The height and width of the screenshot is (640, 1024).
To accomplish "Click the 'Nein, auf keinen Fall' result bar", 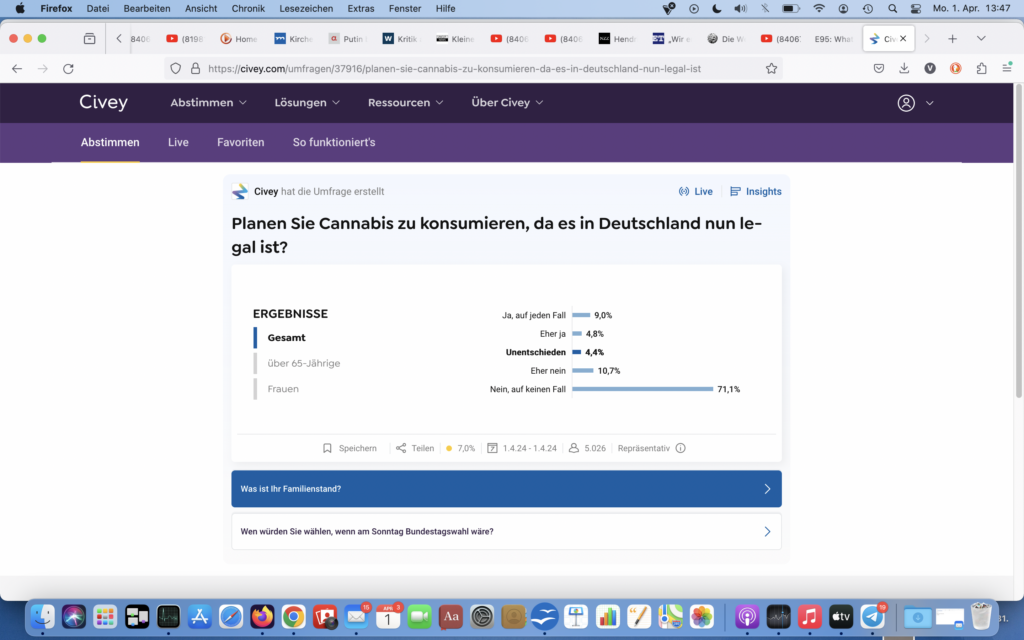I will (642, 389).
